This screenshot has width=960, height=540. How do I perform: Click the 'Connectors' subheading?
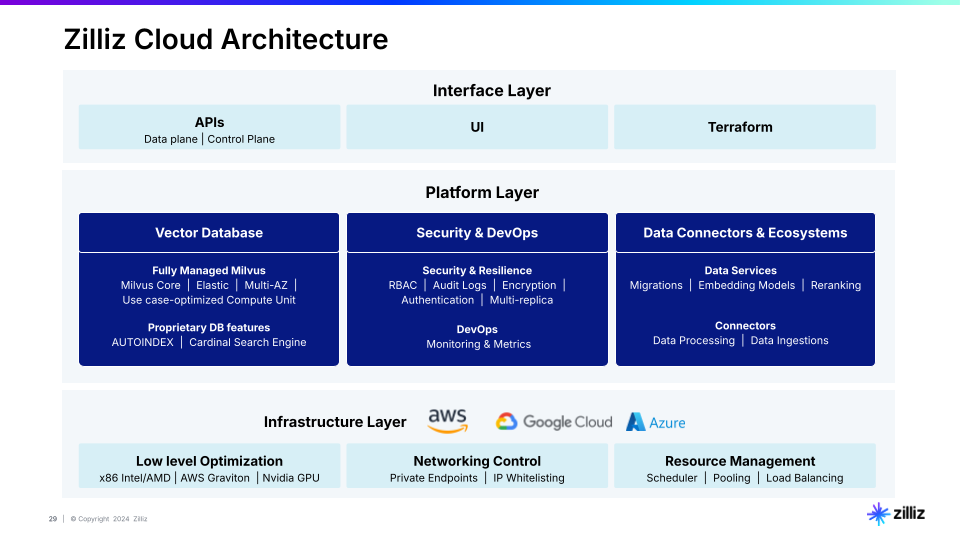point(745,326)
